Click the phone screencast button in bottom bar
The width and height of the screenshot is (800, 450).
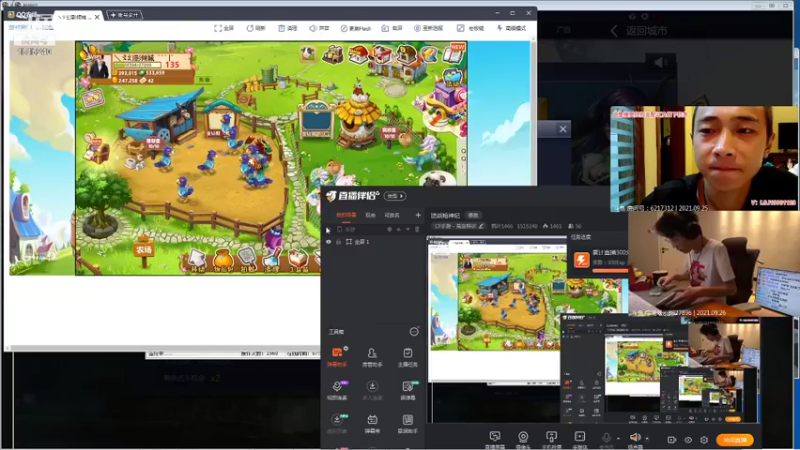(551, 440)
